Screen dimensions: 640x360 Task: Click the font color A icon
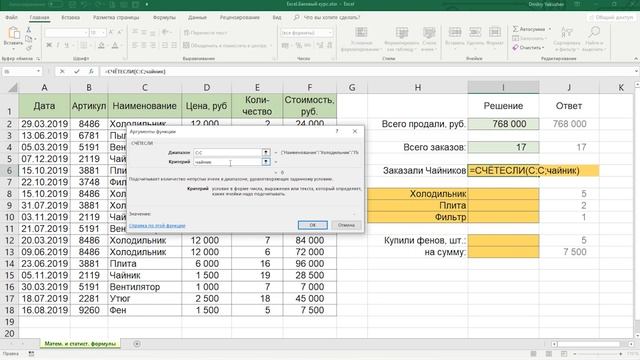pos(115,45)
